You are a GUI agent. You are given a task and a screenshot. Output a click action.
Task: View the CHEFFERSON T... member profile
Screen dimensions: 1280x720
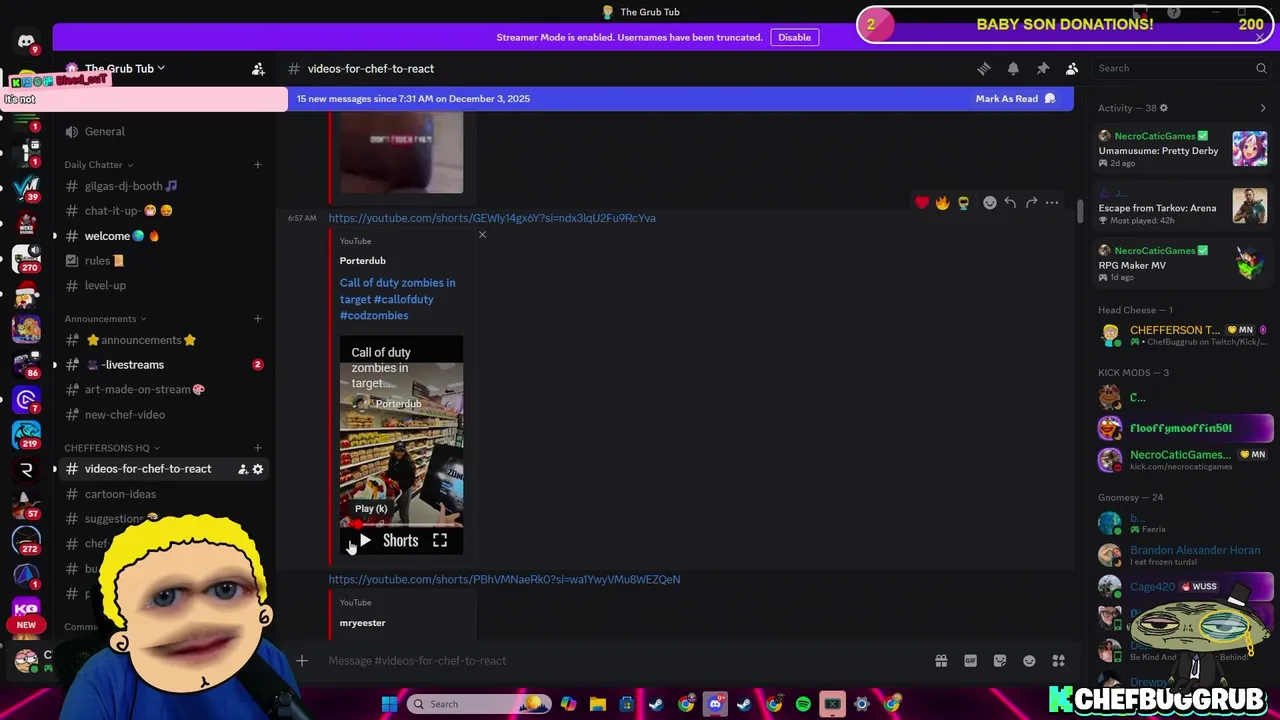click(1183, 335)
